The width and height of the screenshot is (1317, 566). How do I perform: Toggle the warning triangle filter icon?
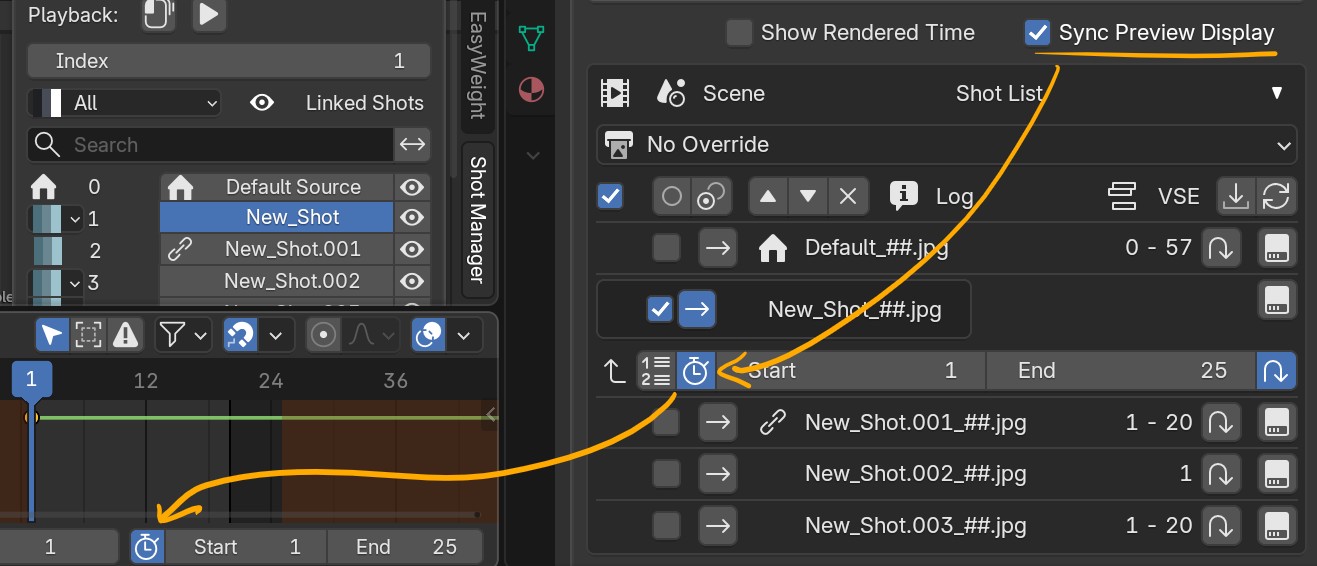click(125, 334)
